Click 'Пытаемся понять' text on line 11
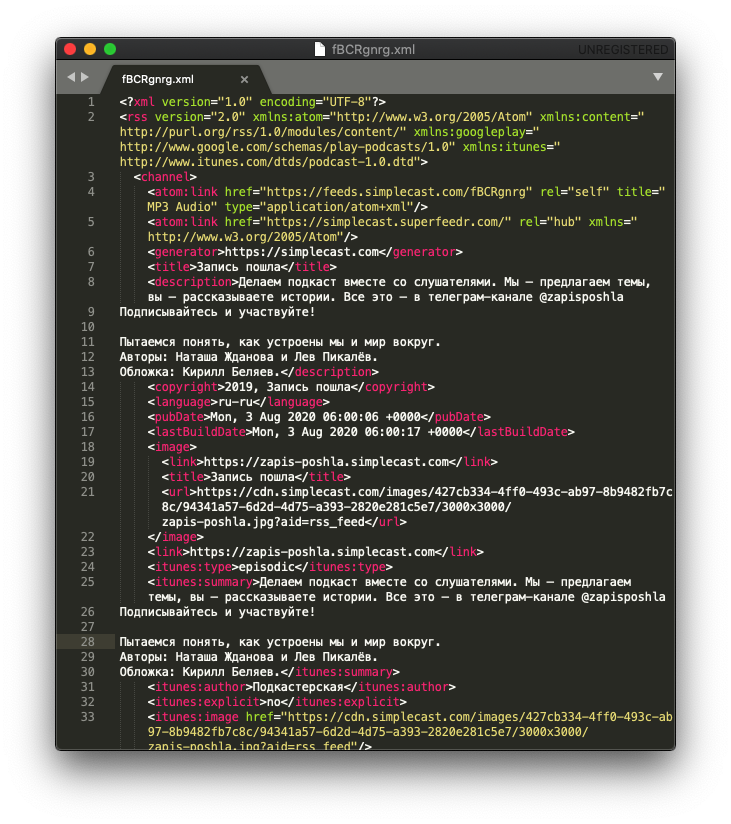The height and width of the screenshot is (824, 731). click(x=175, y=342)
